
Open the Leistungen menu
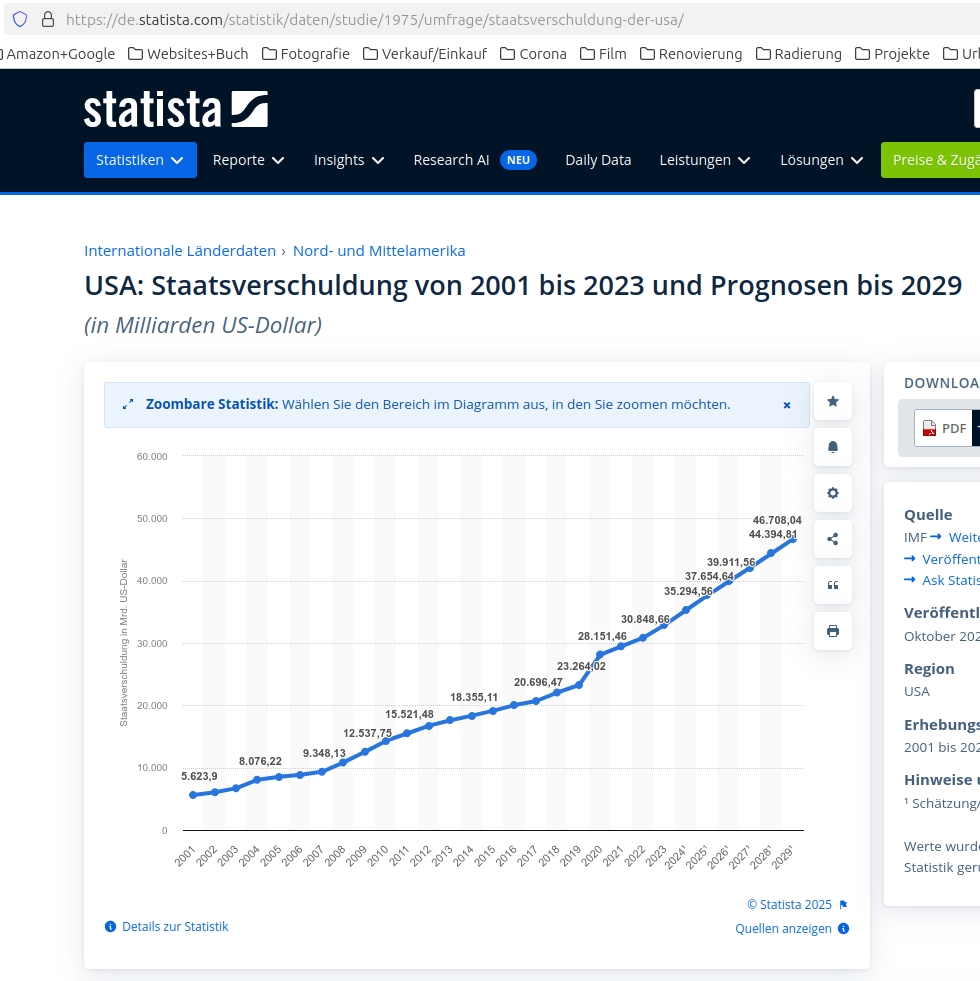coord(704,160)
